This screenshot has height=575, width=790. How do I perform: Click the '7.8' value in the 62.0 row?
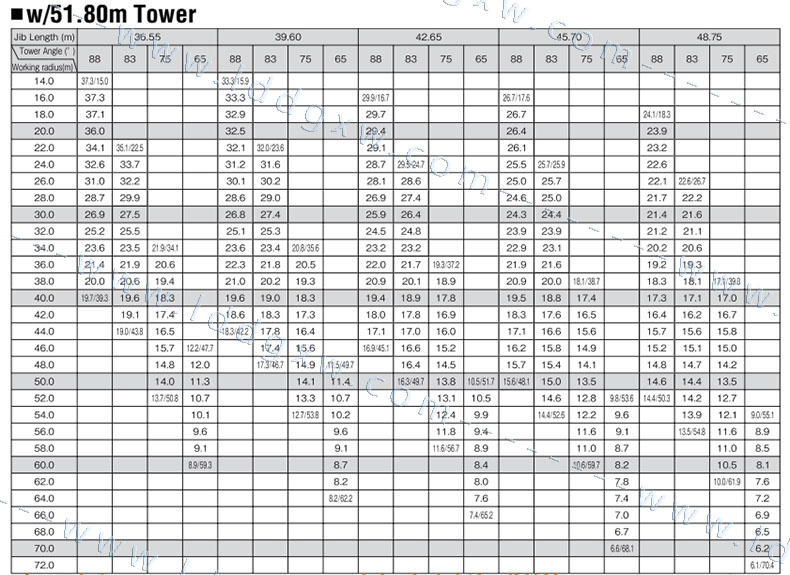[x=622, y=481]
